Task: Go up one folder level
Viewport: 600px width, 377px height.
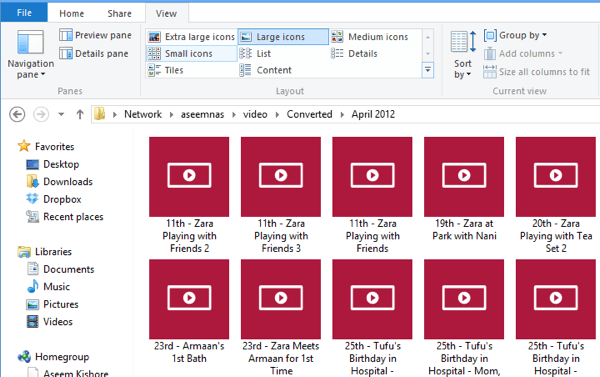Action: click(80, 114)
